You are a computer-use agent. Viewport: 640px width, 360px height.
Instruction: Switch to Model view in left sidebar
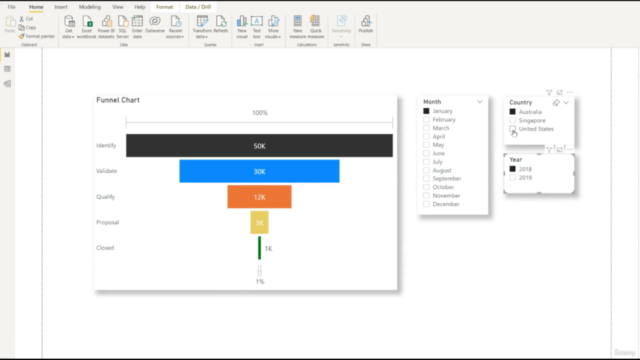pyautogui.click(x=7, y=84)
